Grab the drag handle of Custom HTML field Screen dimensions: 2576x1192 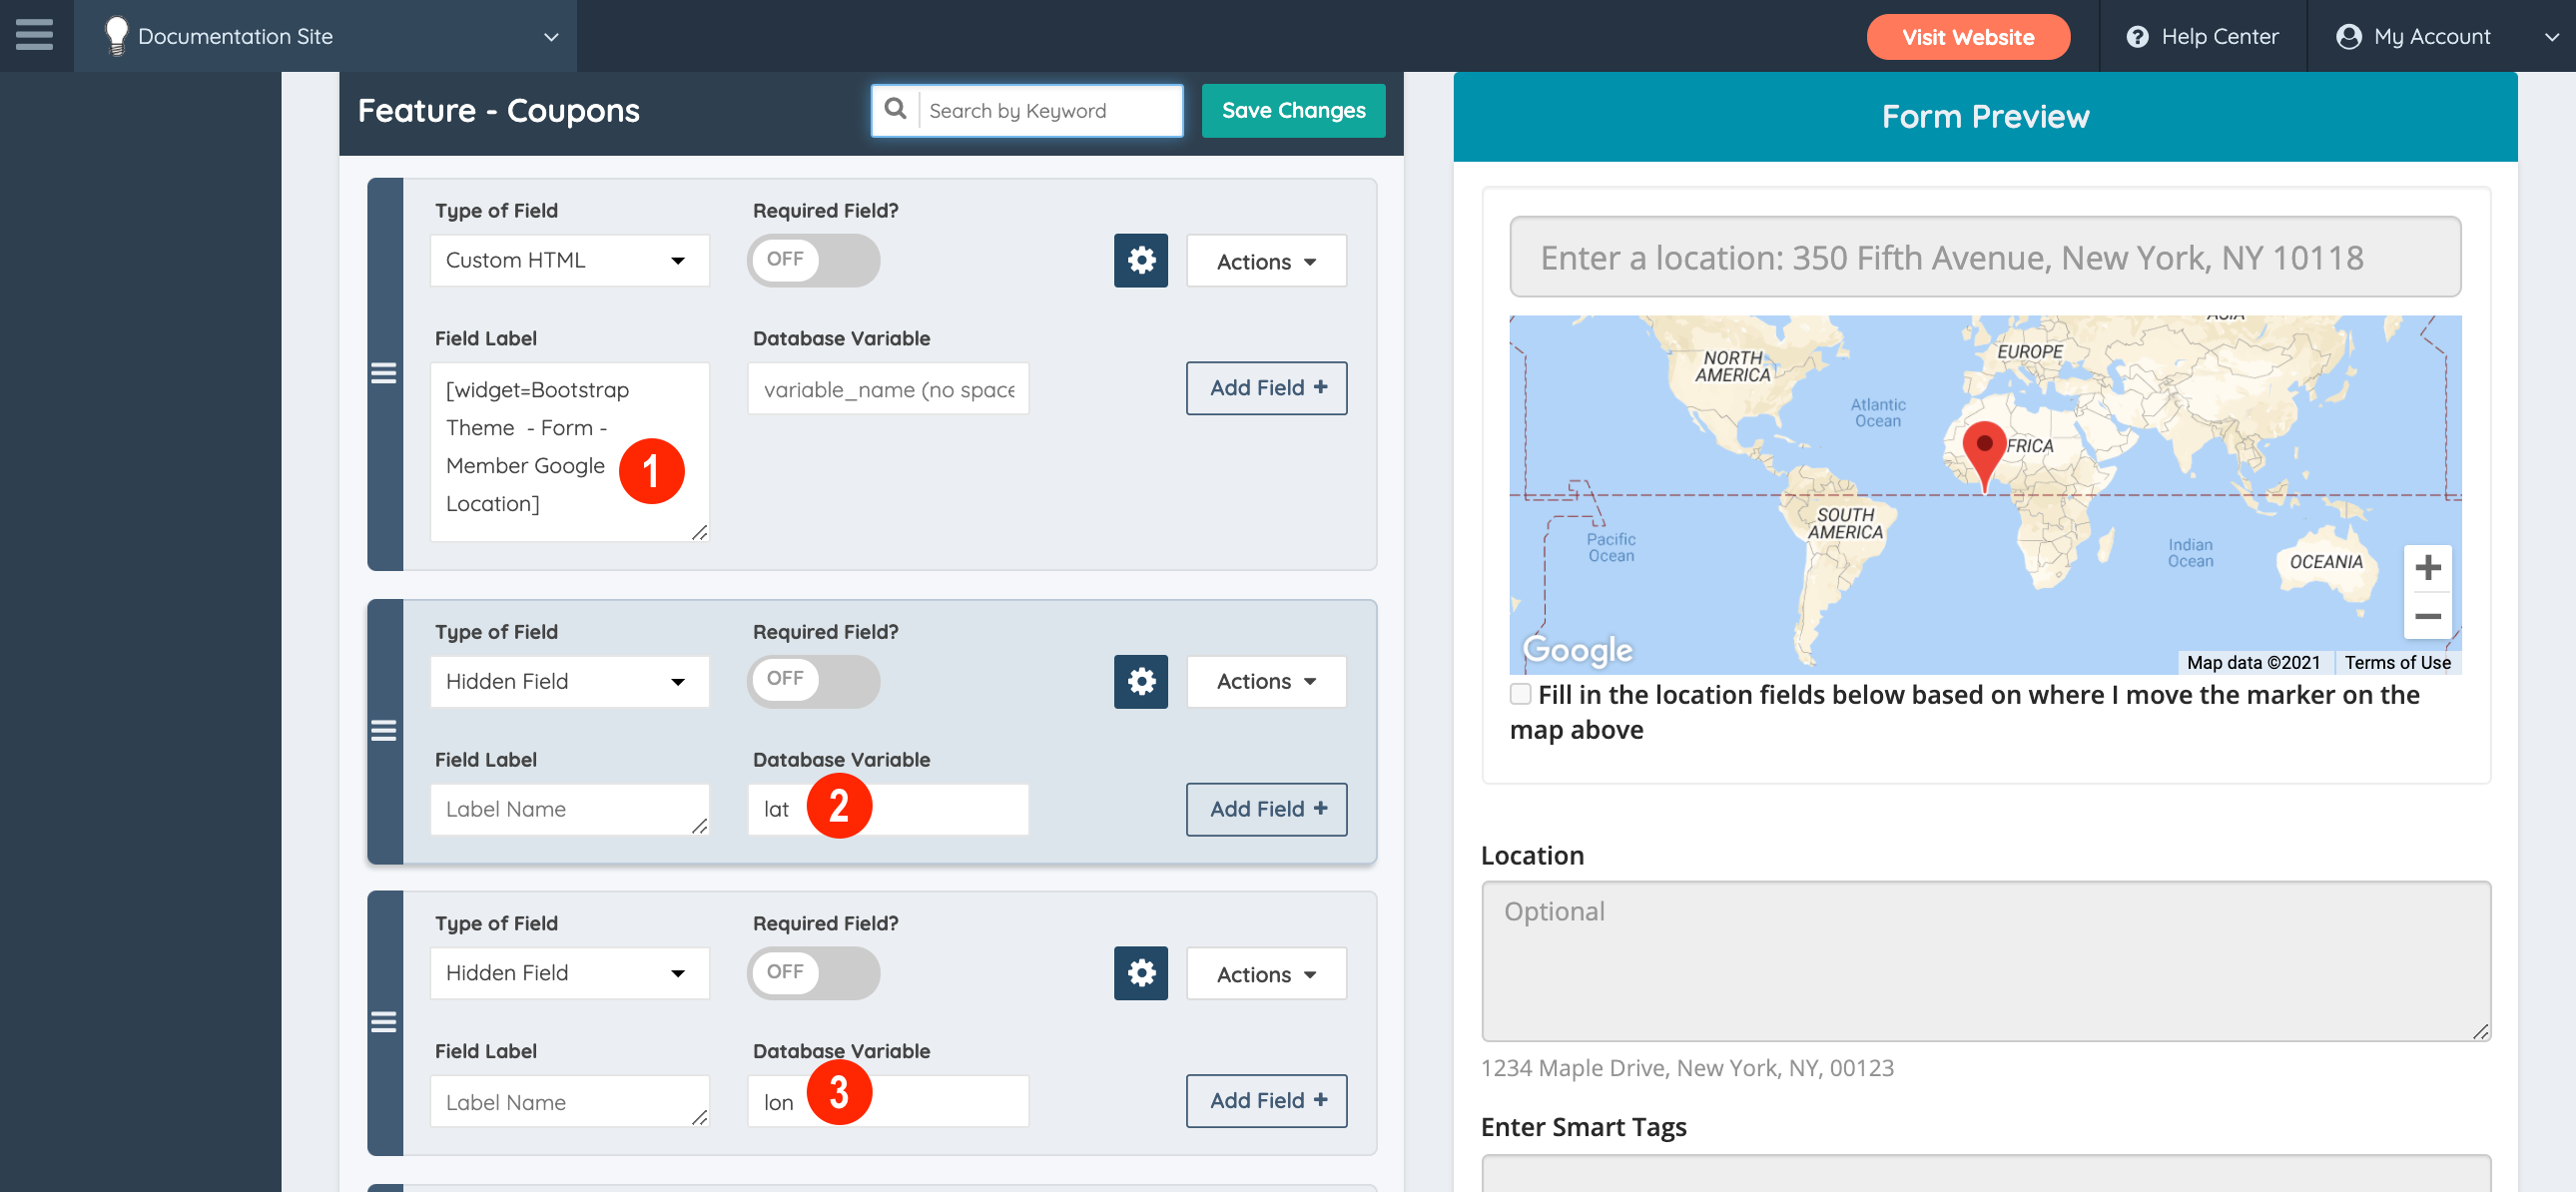[x=384, y=374]
